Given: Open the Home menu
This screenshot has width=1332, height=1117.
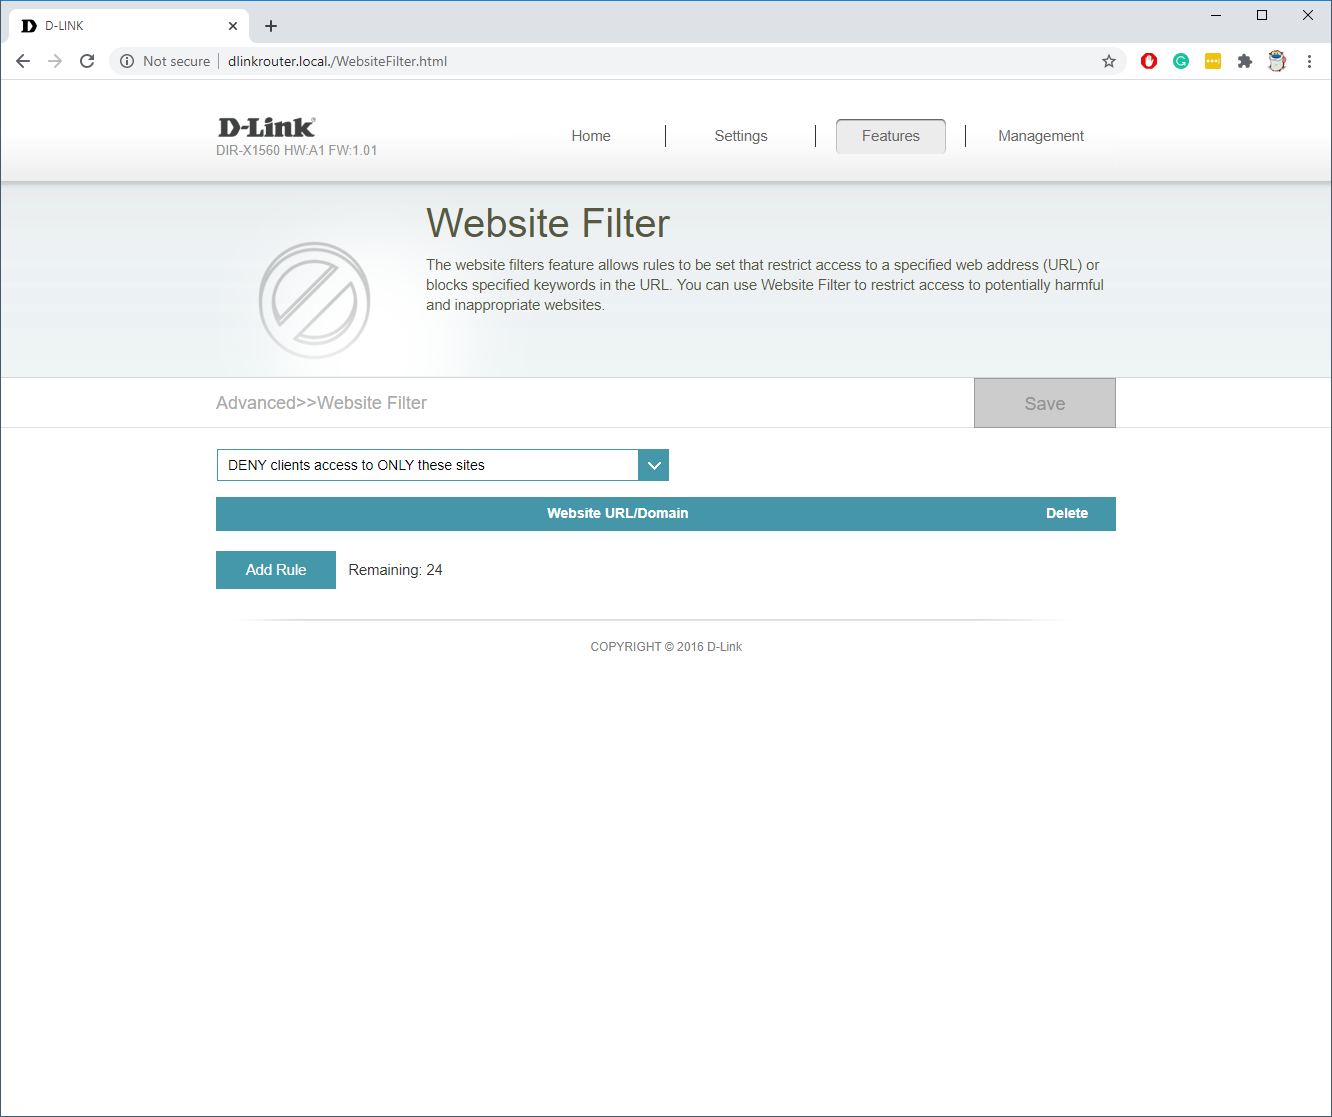Looking at the screenshot, I should pyautogui.click(x=591, y=136).
